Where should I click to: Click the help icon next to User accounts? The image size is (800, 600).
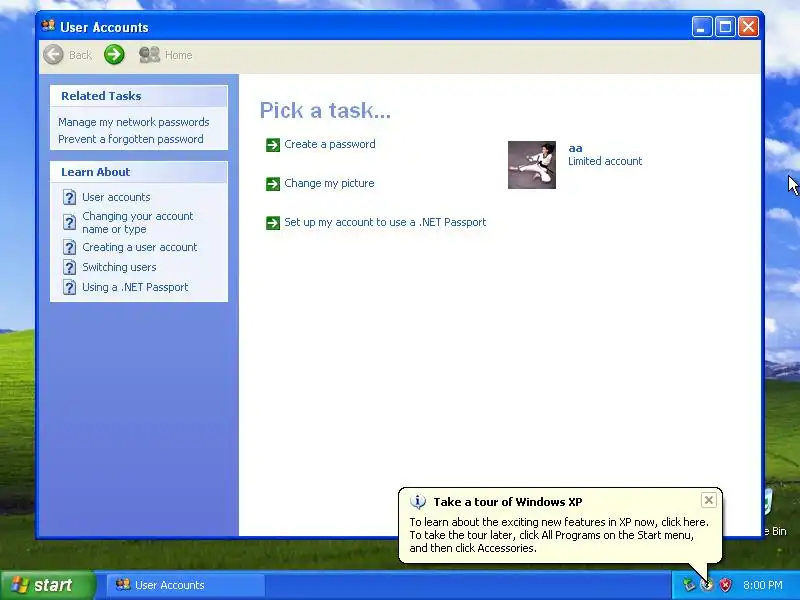click(x=69, y=197)
